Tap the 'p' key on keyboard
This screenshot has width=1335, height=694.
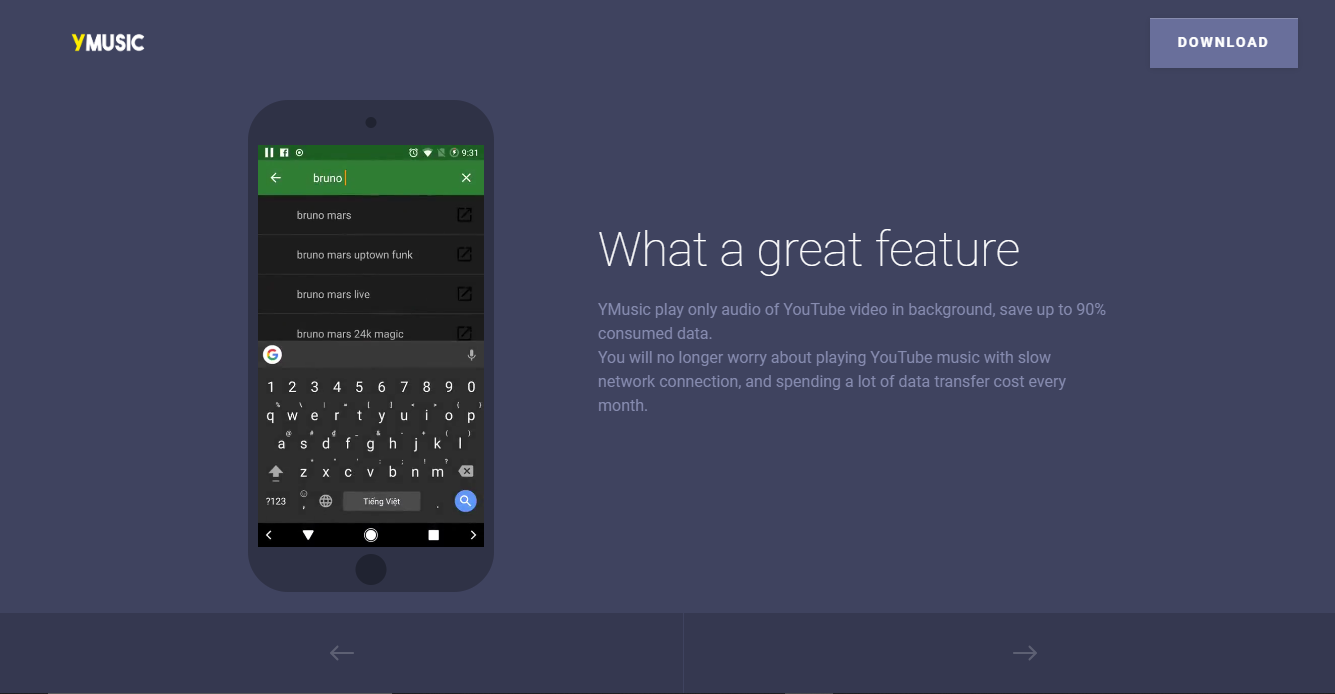click(472, 415)
